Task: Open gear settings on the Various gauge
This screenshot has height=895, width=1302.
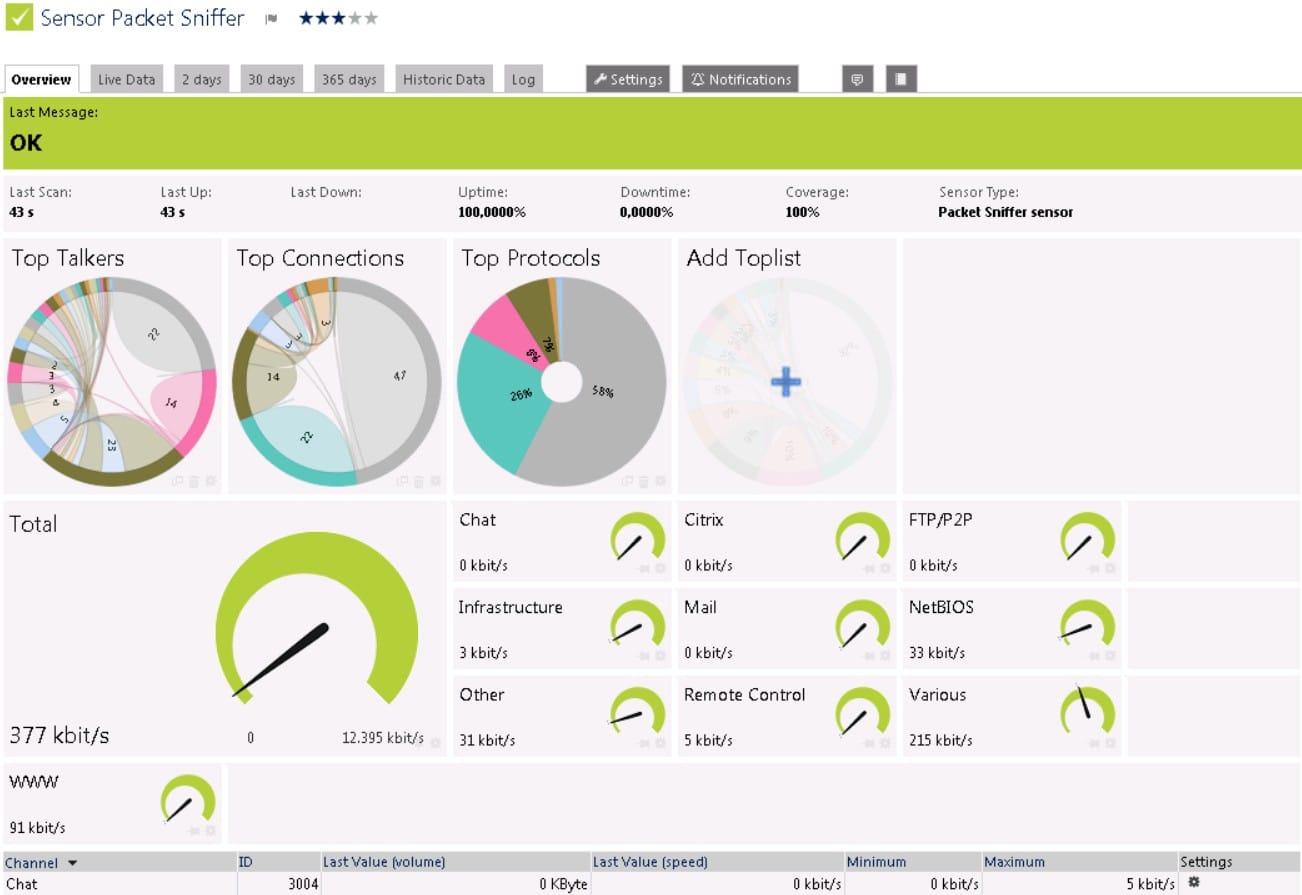Action: click(1110, 743)
